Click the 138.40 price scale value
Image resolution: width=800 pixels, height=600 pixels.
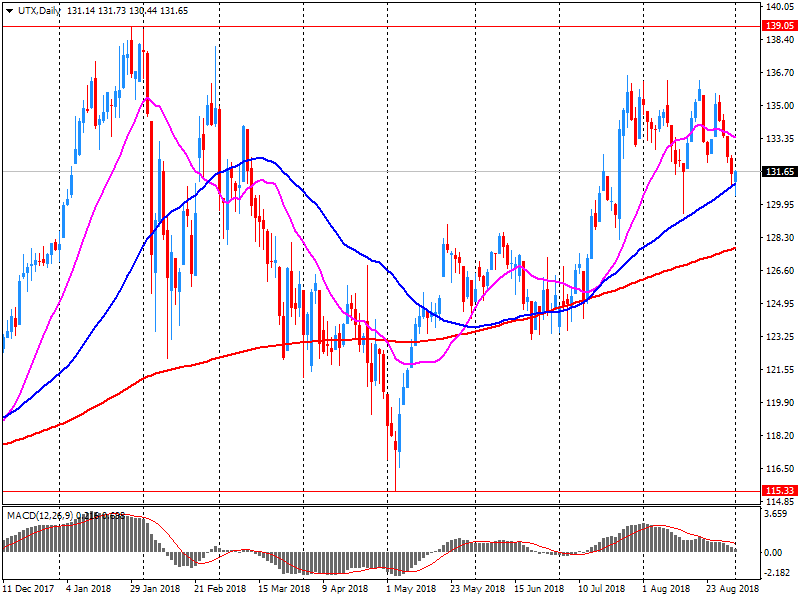click(780, 40)
